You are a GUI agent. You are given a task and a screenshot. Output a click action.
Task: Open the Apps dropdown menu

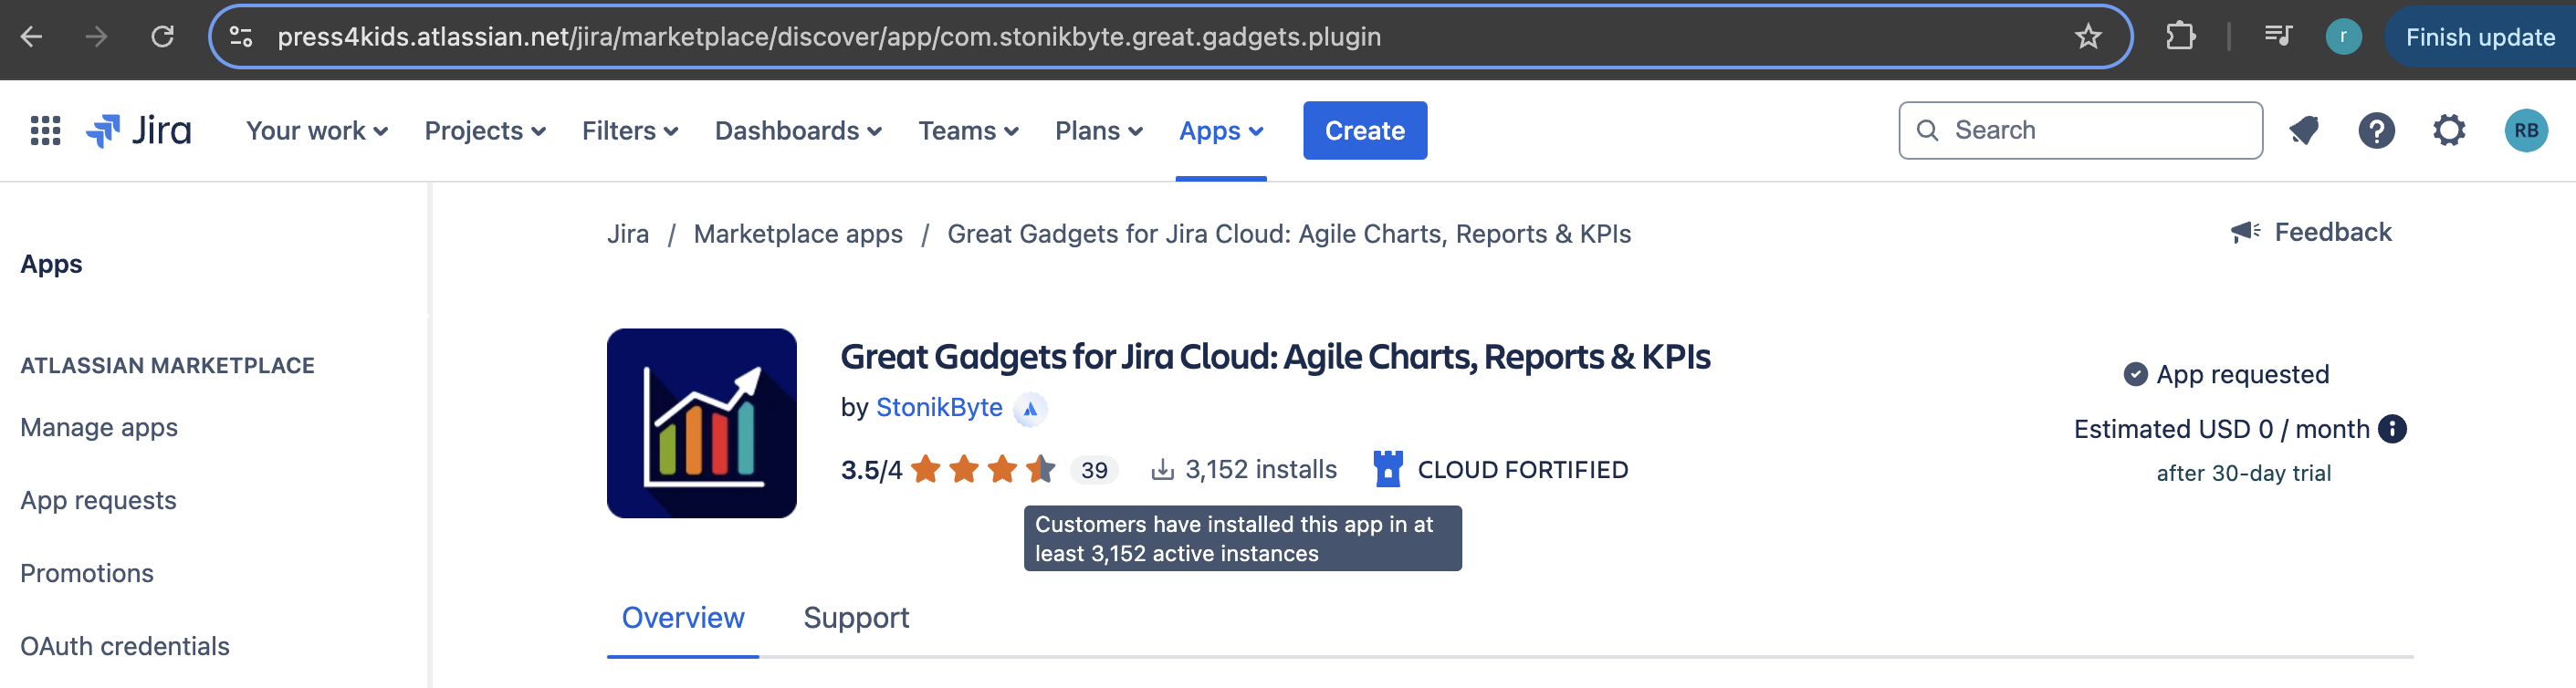(x=1221, y=131)
